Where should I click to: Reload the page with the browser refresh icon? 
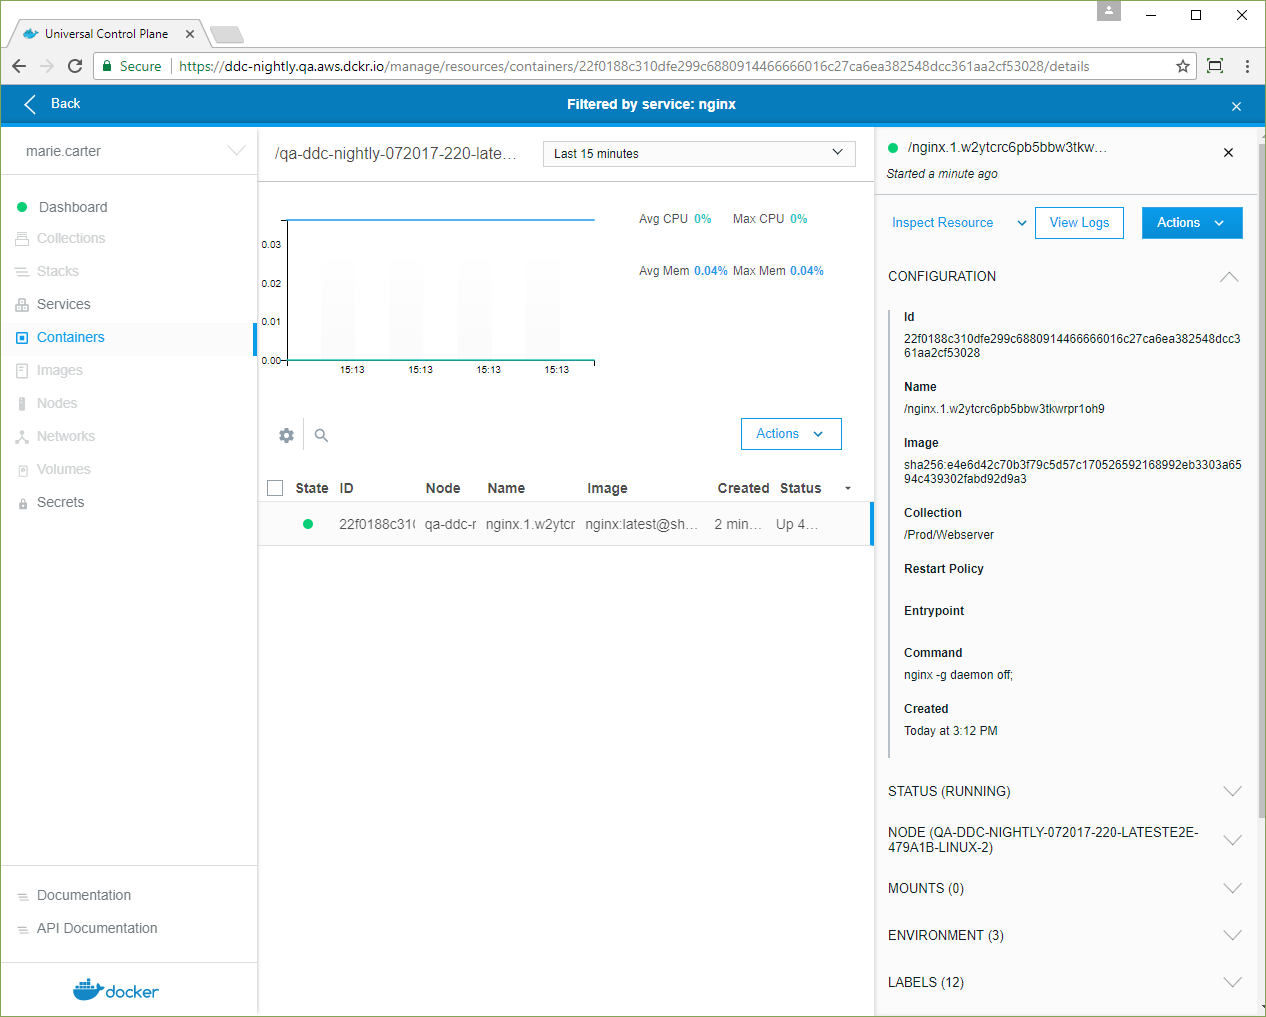pyautogui.click(x=75, y=66)
